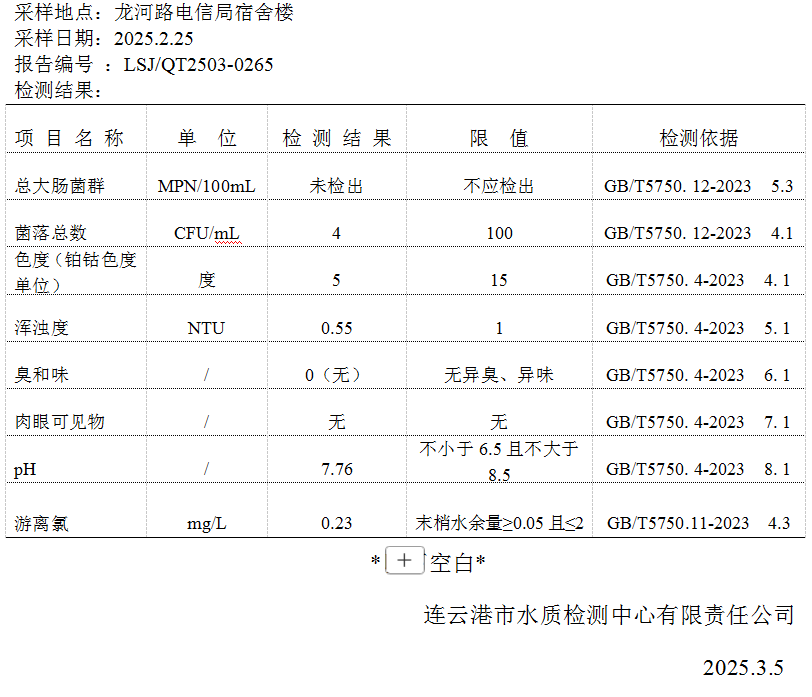
Task: Click the 游离氯 result value 0.23
Action: point(337,523)
